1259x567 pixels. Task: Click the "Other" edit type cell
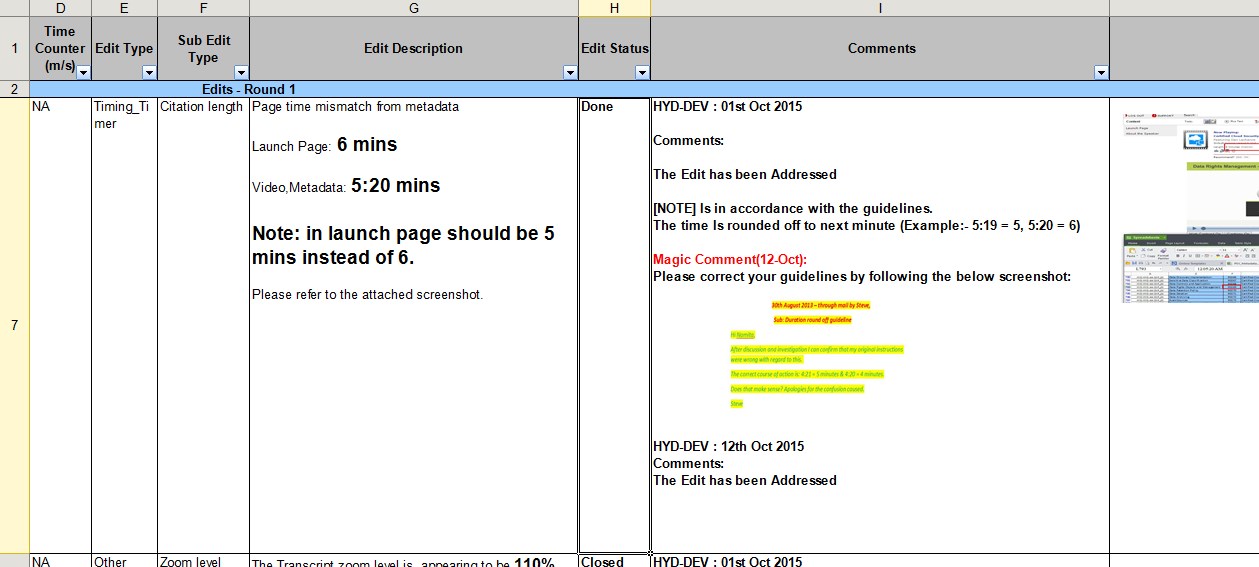[x=124, y=561]
